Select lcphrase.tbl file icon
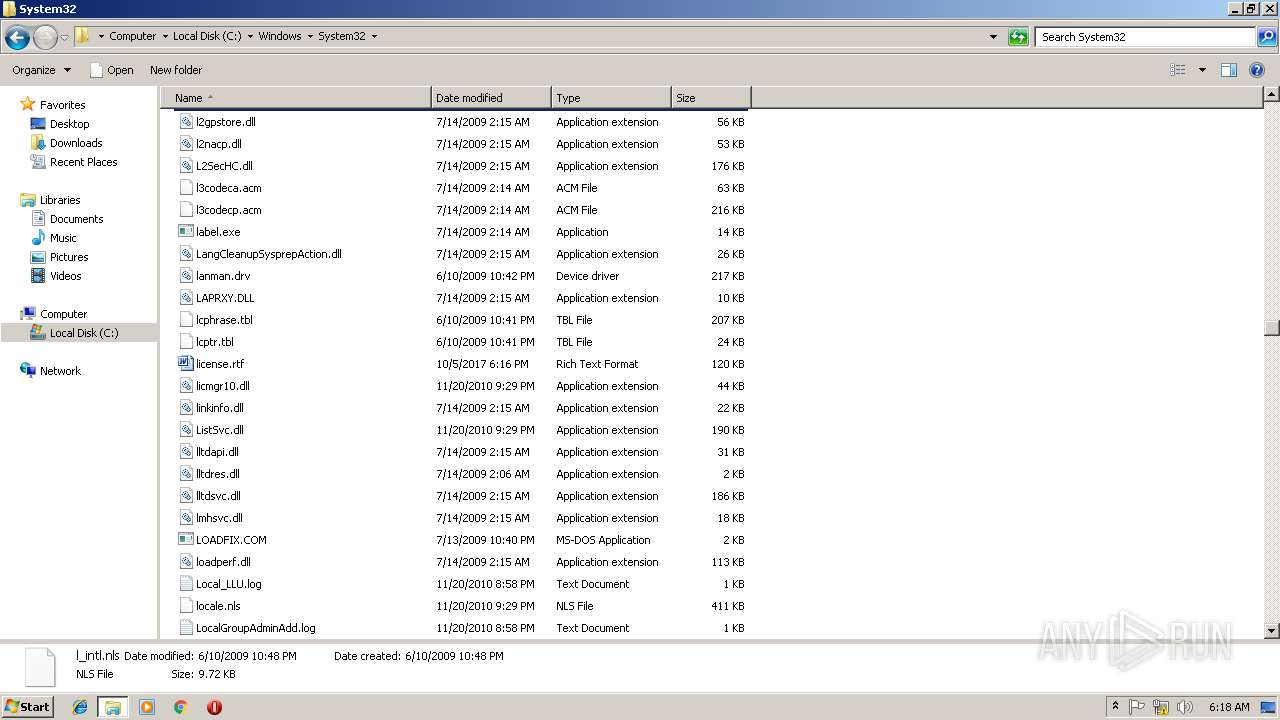Screen dimensions: 1280x720 (x=186, y=320)
